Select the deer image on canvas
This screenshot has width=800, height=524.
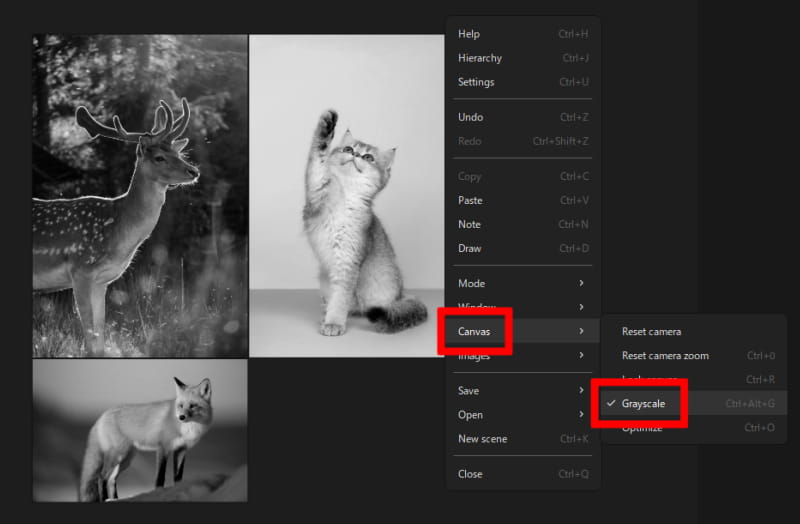click(x=140, y=195)
